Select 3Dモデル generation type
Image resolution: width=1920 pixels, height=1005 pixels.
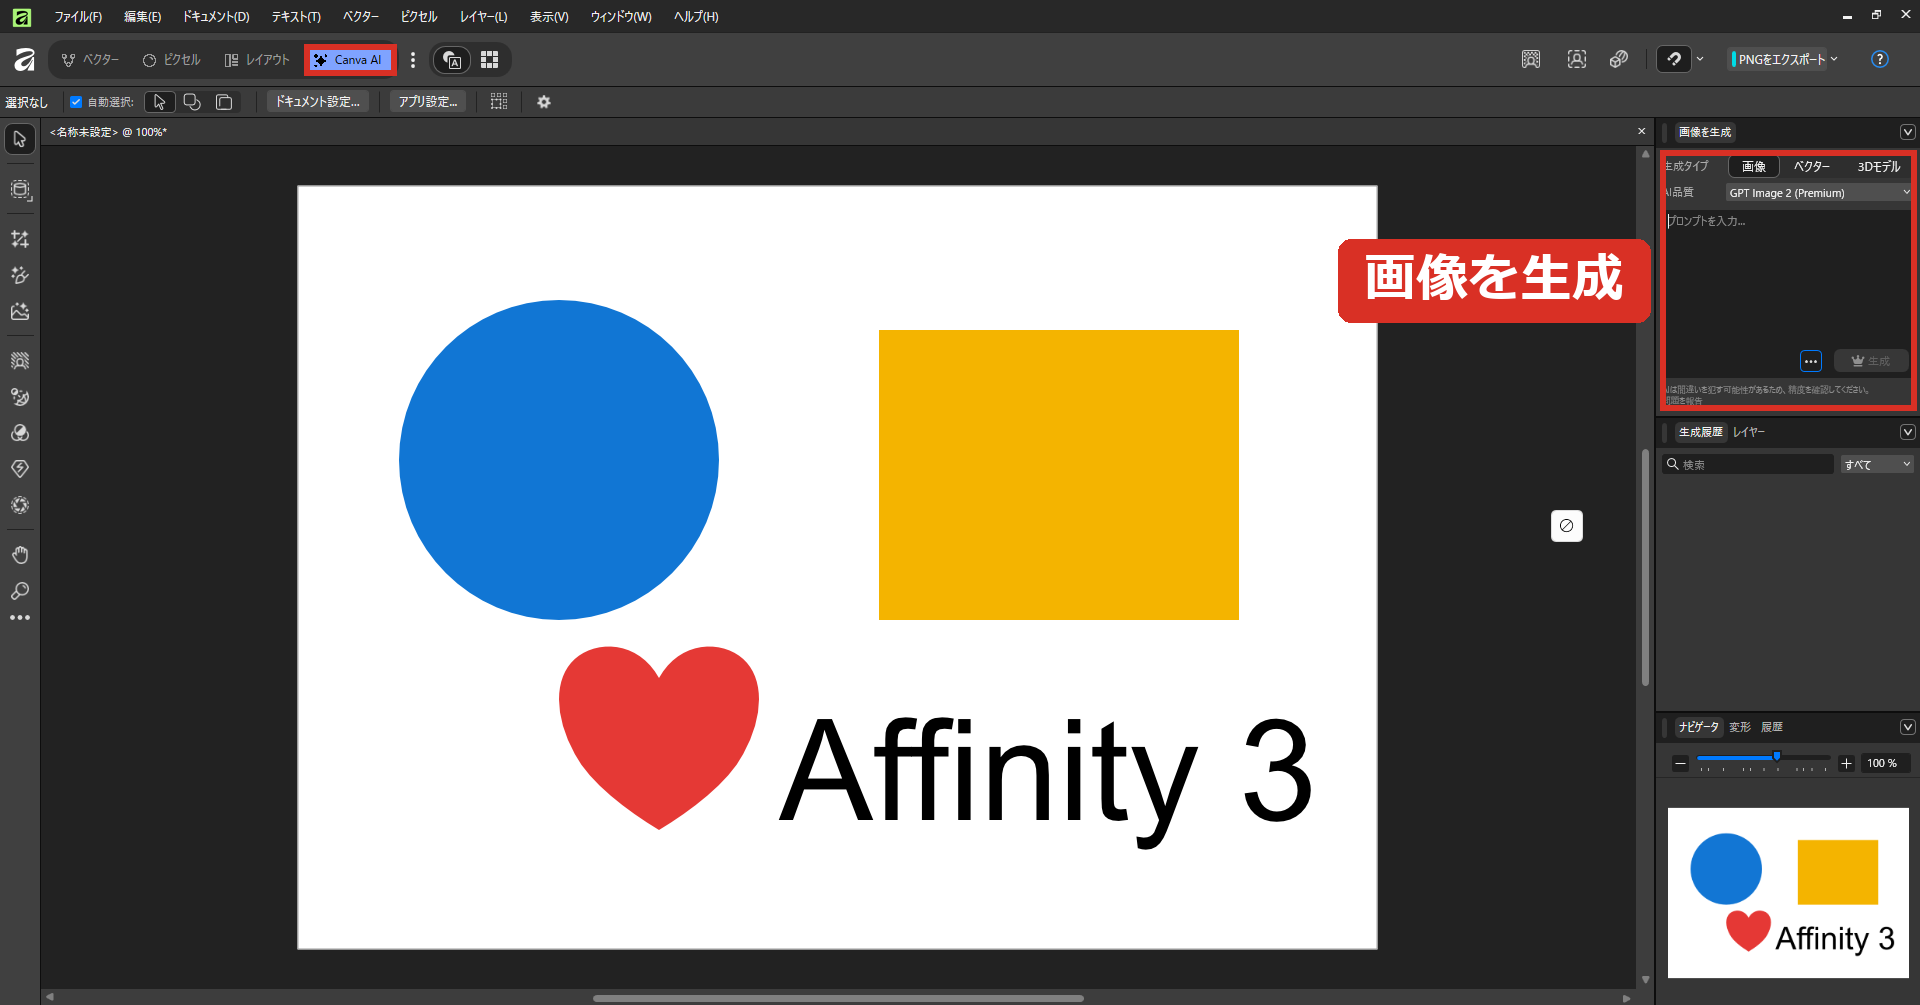[x=1878, y=167]
